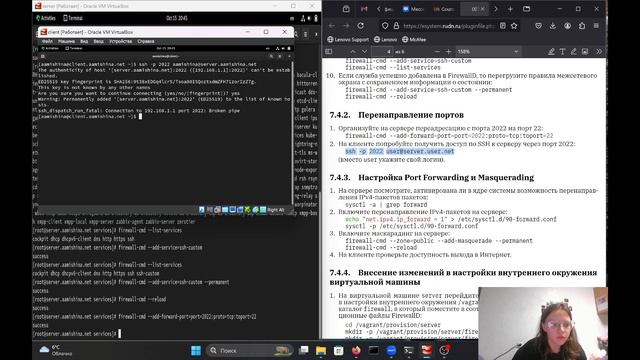Bookmark this page with the star icon
640x360 pixels.
coord(514,26)
